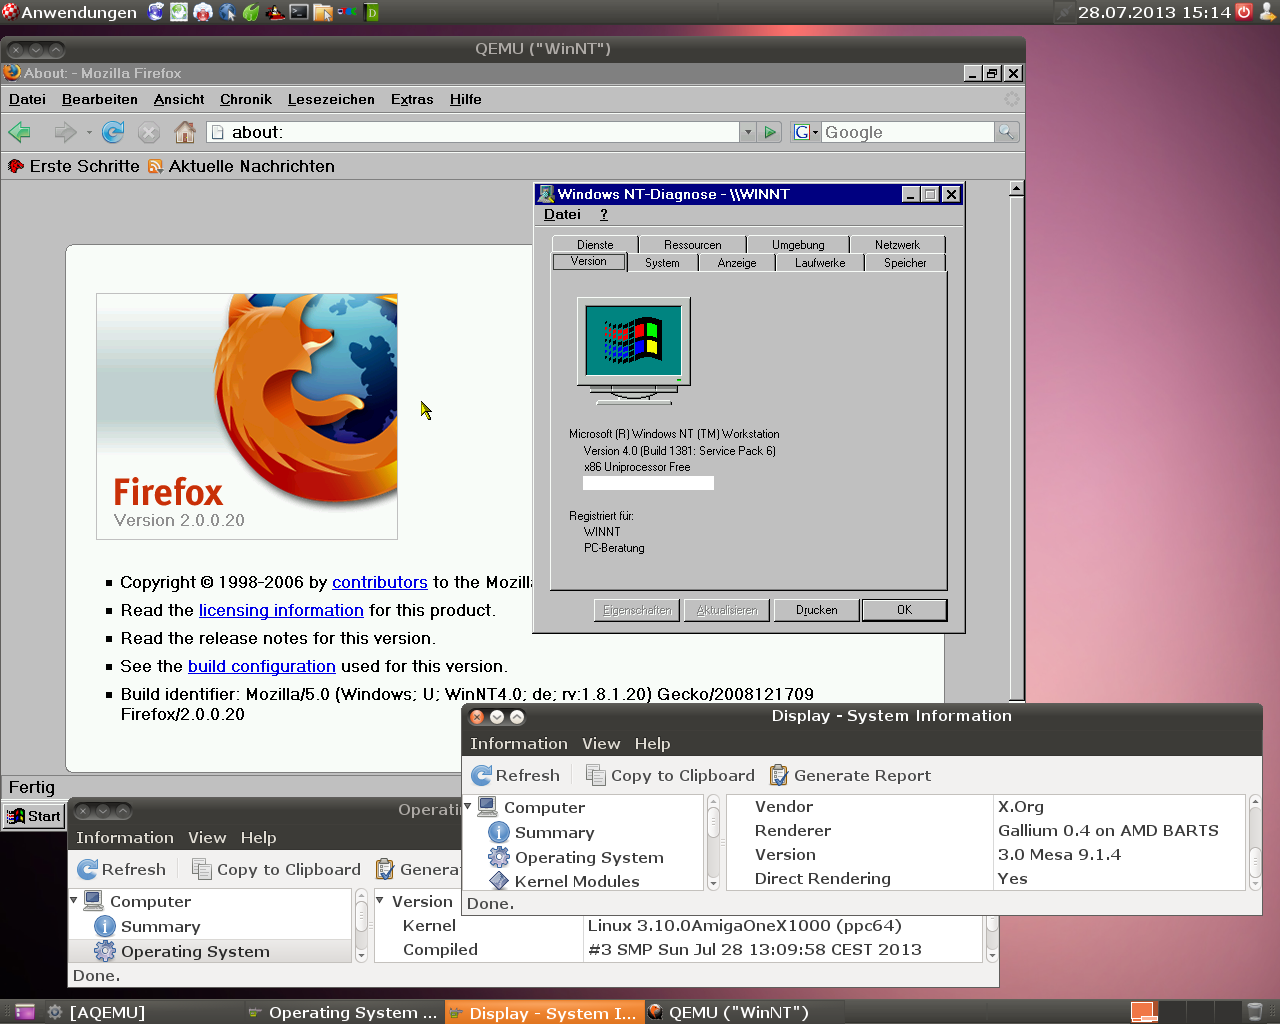Follow the build configuration link

(x=261, y=666)
